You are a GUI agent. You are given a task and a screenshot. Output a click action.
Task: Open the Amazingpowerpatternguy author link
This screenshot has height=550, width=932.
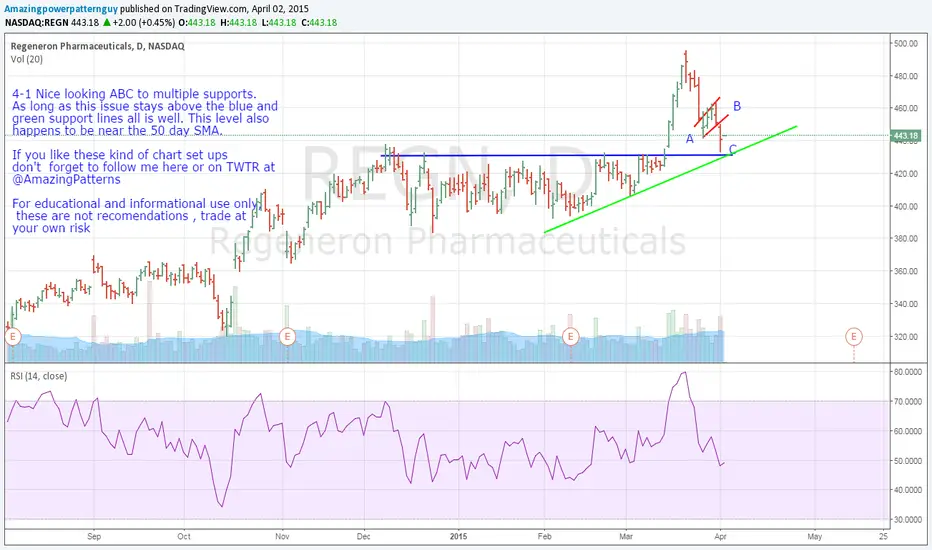[x=61, y=9]
